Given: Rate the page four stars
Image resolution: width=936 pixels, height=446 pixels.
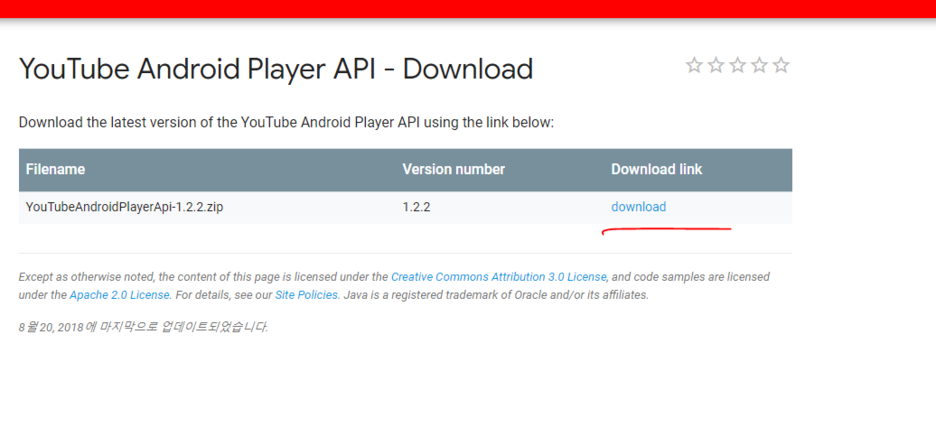Looking at the screenshot, I should pos(759,65).
